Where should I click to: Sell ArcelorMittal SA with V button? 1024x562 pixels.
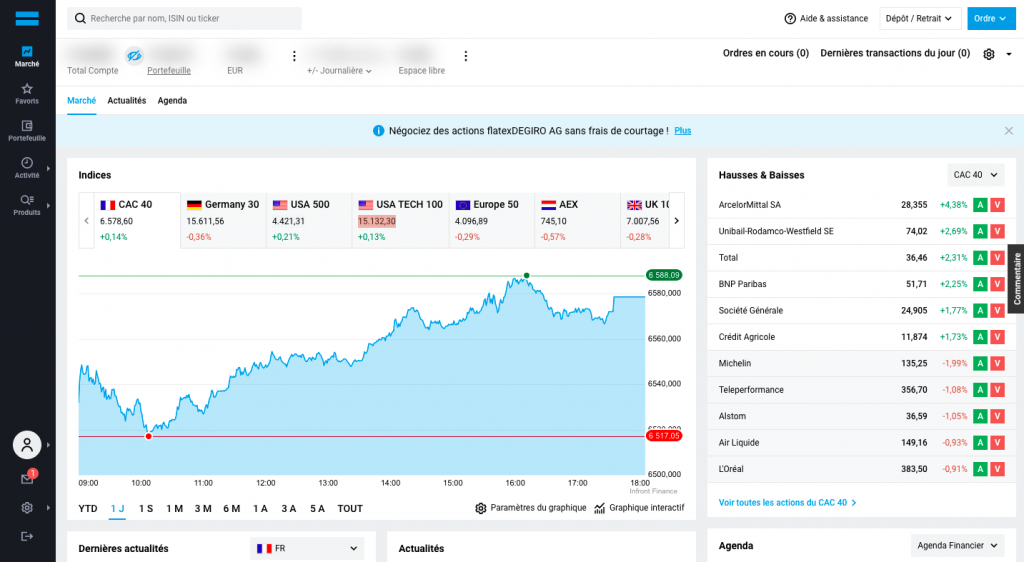pos(997,205)
